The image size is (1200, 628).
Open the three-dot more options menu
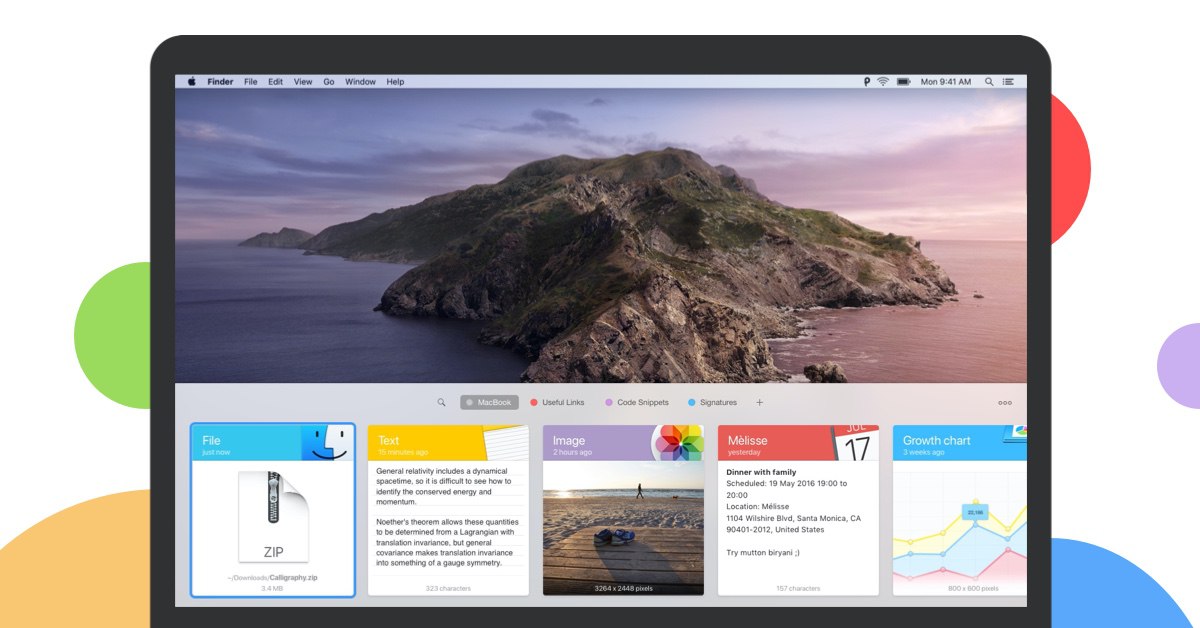tap(1005, 403)
